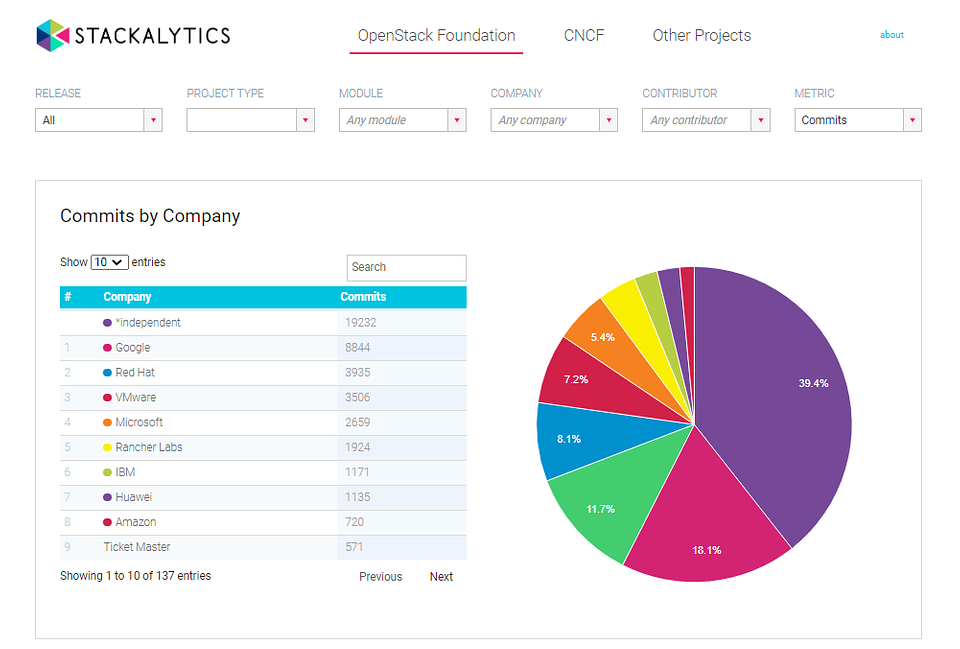Screen dimensions: 960x649
Task: Open the Company dropdown arrow
Action: pos(609,120)
